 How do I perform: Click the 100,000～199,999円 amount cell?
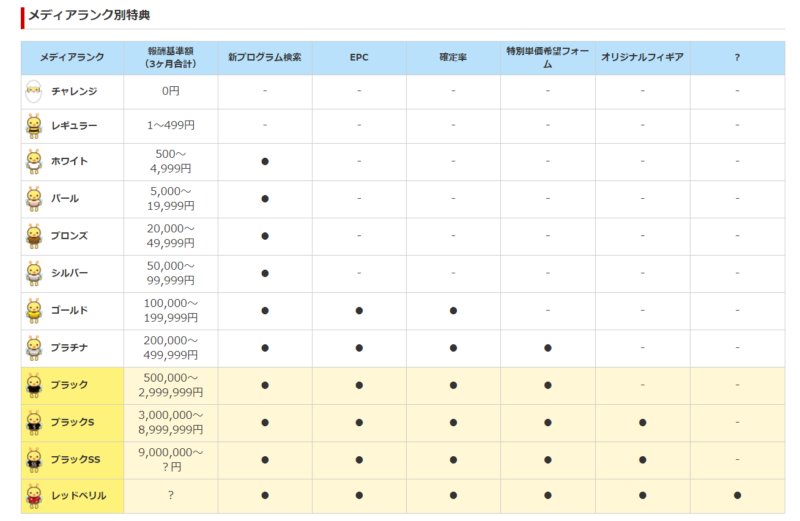(170, 310)
